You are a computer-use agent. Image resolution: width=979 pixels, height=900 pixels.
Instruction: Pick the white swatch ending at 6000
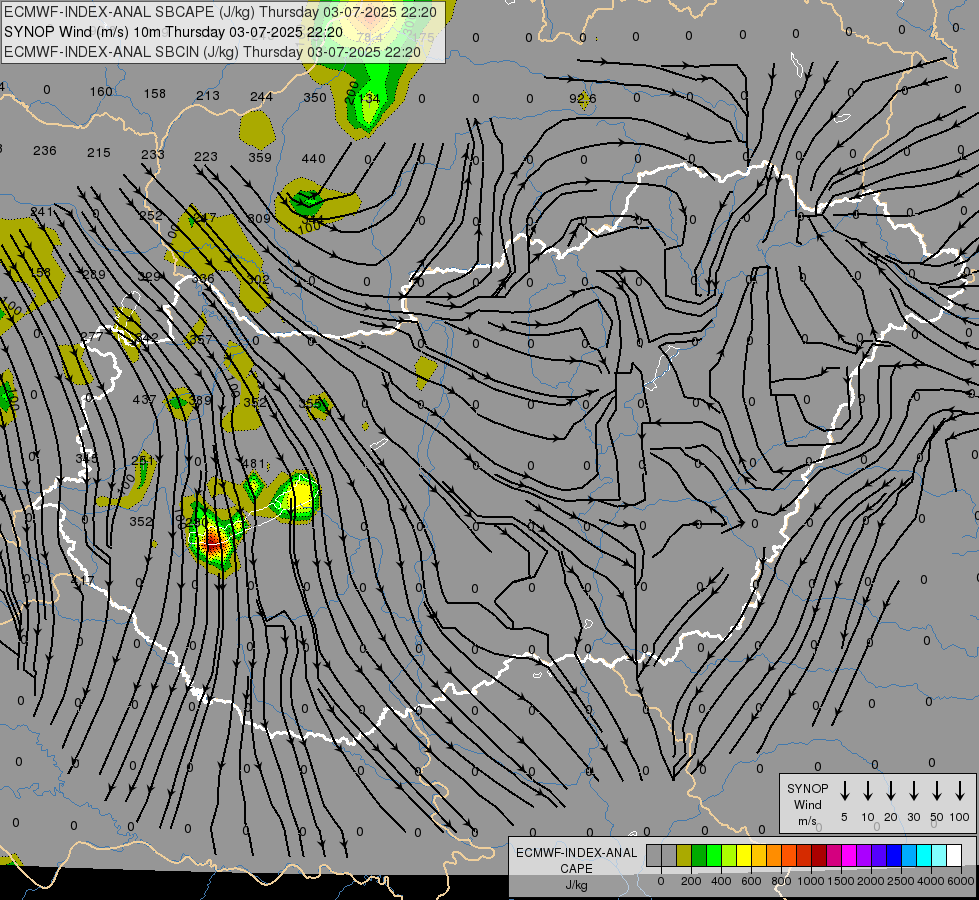[x=953, y=856]
